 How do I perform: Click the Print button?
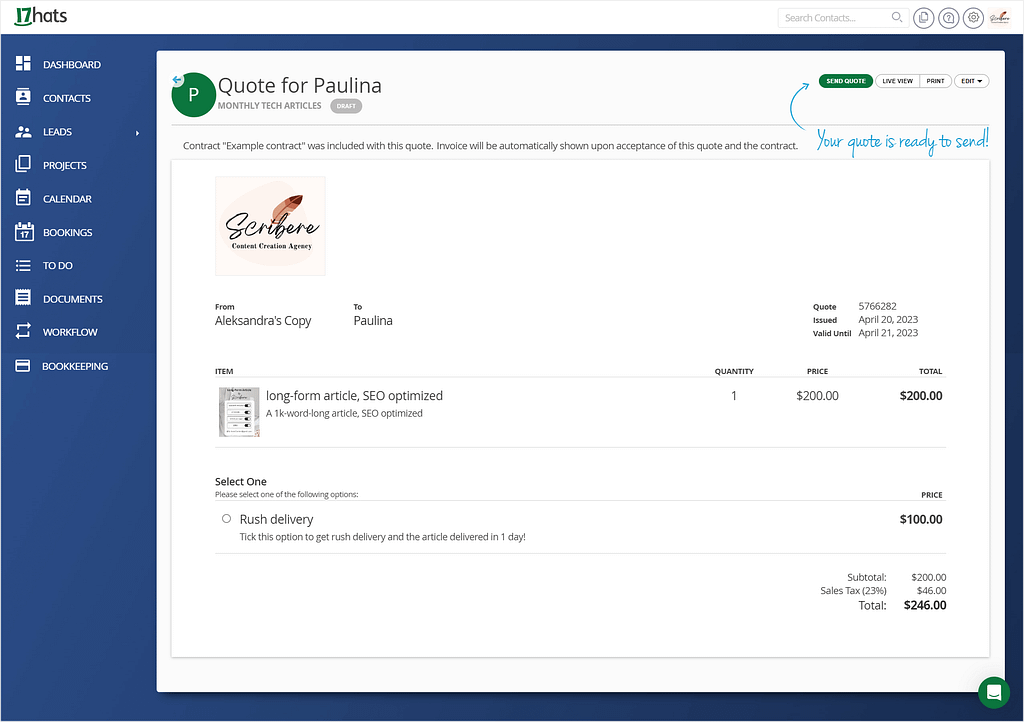point(935,81)
